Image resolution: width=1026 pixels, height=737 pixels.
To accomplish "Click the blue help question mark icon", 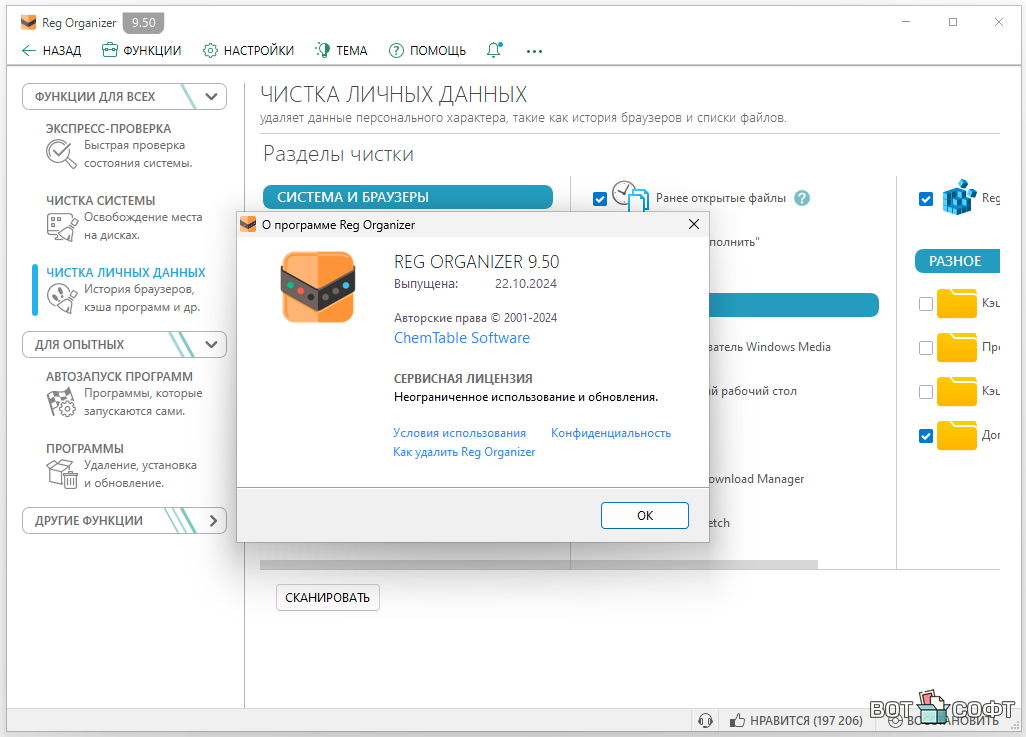I will (801, 198).
